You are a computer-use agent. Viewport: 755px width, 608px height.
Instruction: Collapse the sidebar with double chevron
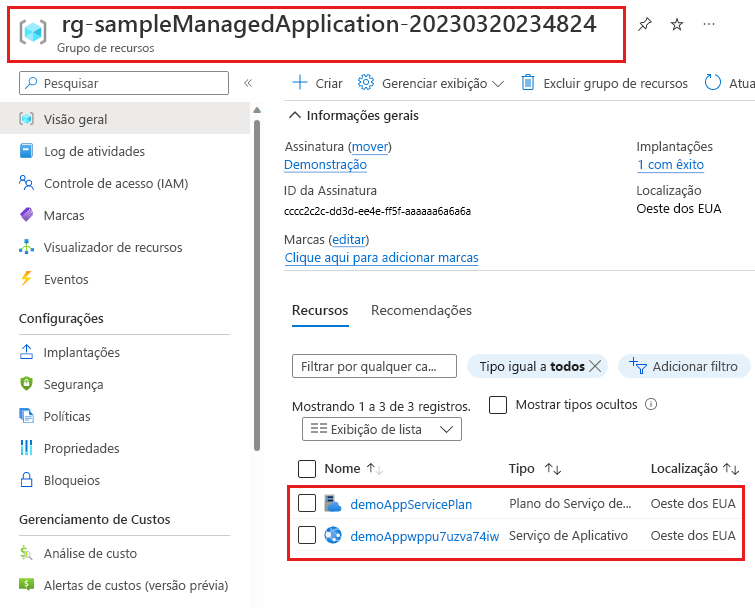[x=248, y=84]
